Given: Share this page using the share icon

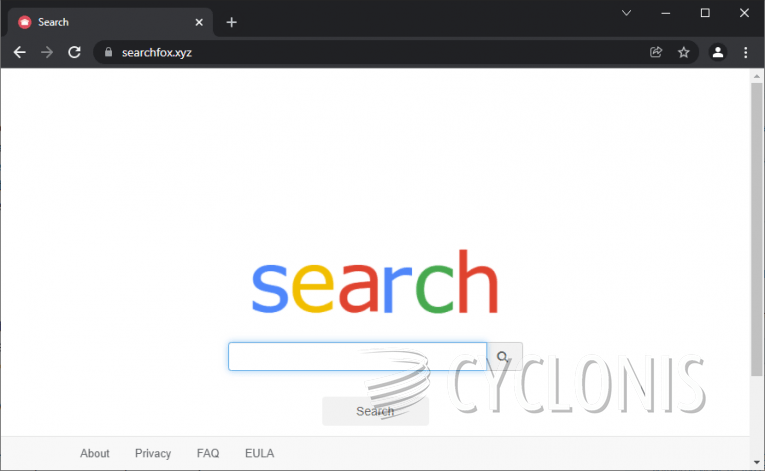Looking at the screenshot, I should 656,52.
